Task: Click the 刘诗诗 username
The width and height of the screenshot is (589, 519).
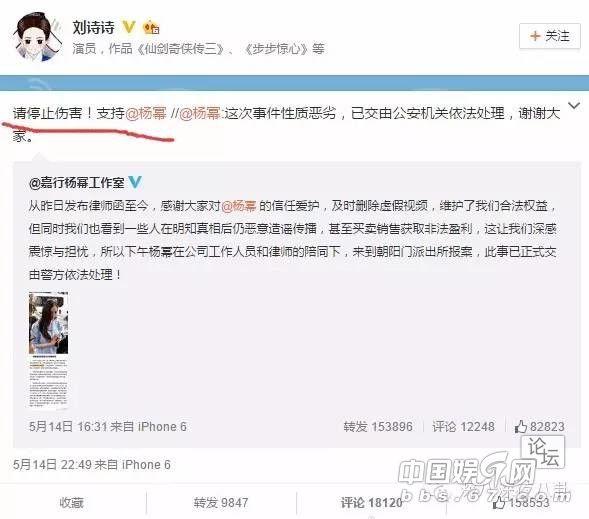Action: [94, 27]
